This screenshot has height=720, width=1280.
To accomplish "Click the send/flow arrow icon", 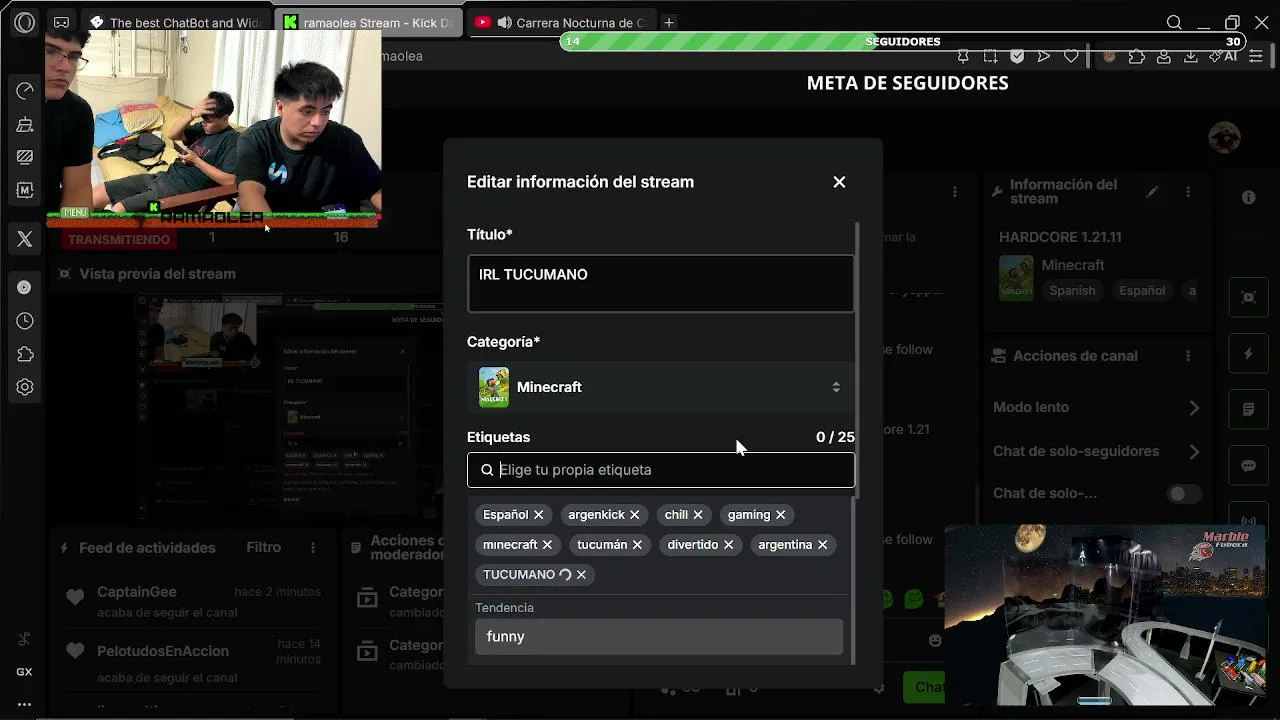I will click(x=1044, y=56).
